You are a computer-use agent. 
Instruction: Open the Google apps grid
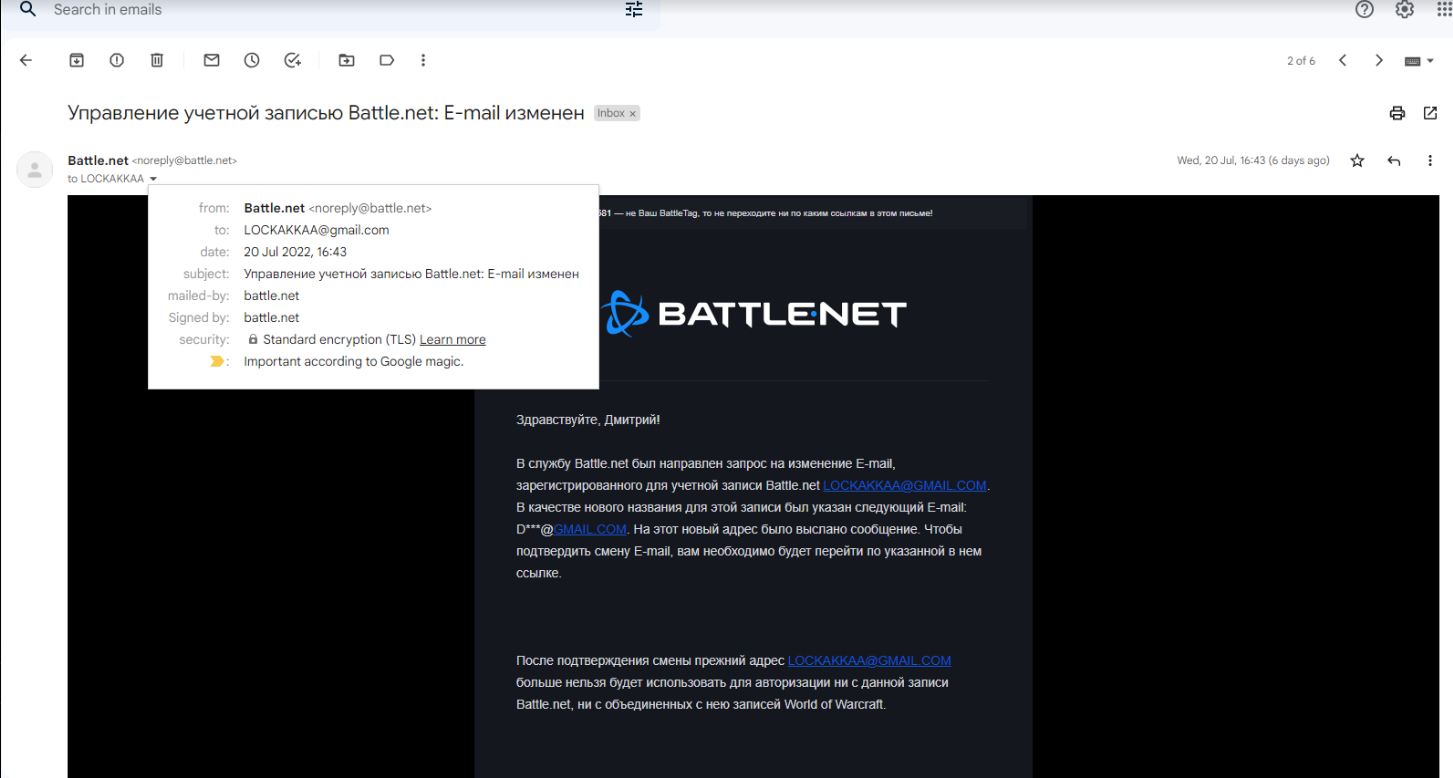[x=1443, y=9]
